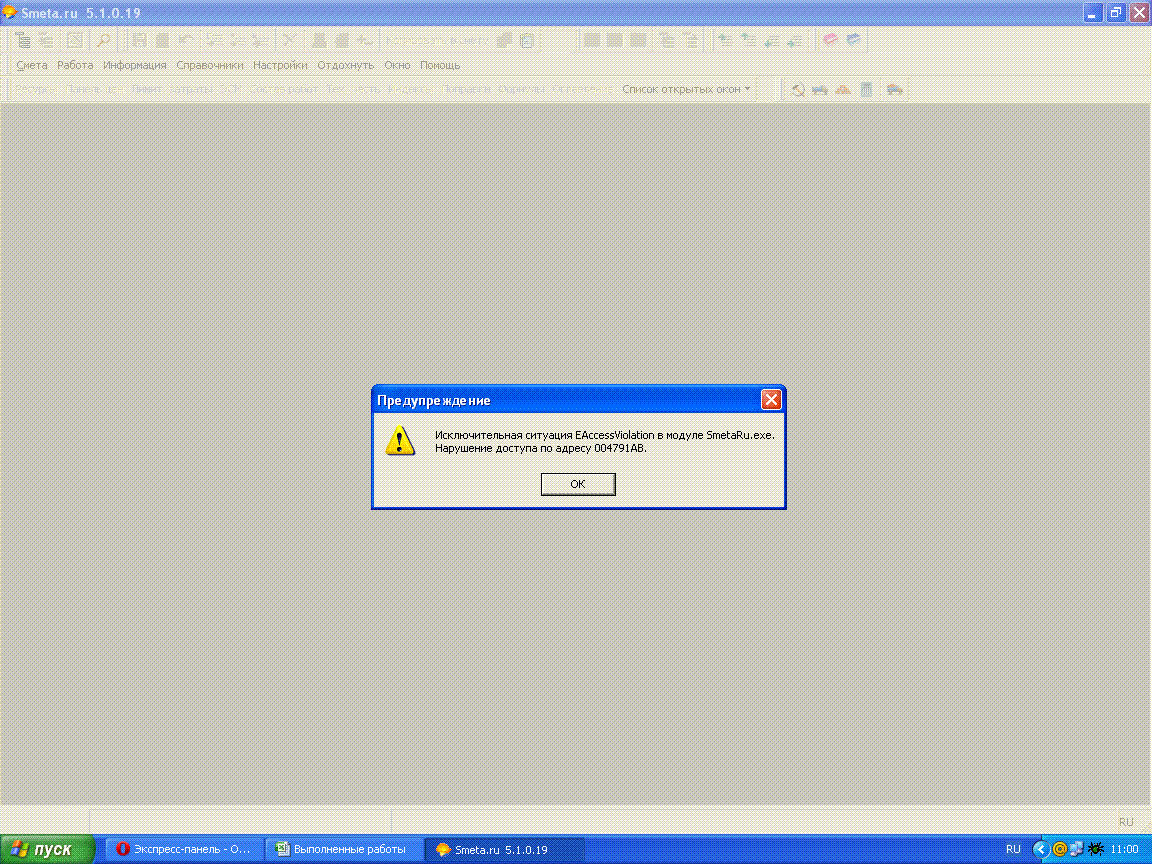Click the second green up-arrow rows icon

(x=749, y=40)
